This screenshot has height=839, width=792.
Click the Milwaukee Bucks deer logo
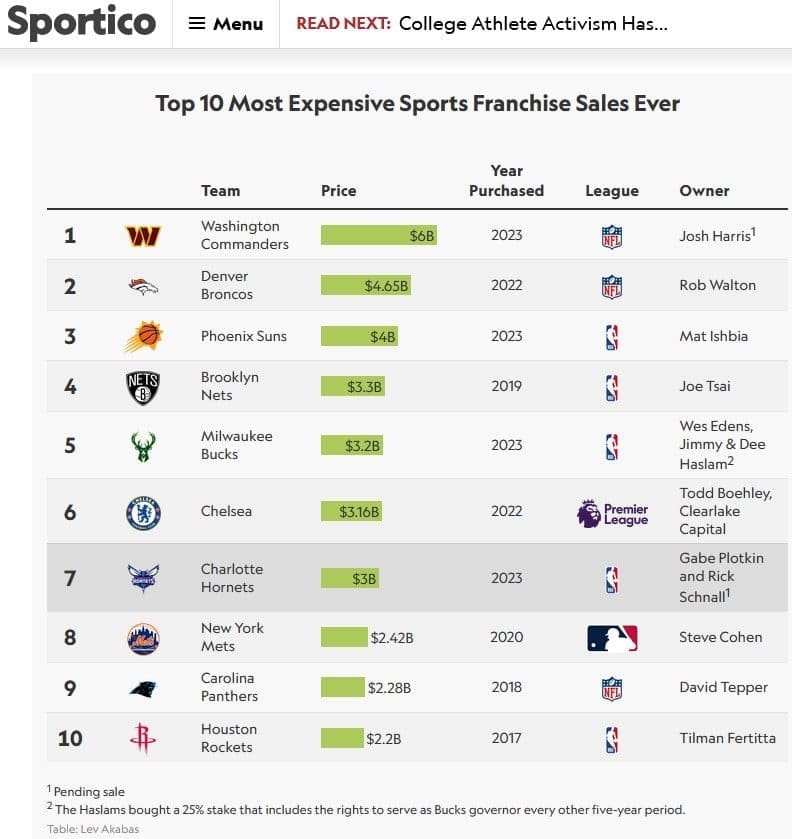(143, 446)
